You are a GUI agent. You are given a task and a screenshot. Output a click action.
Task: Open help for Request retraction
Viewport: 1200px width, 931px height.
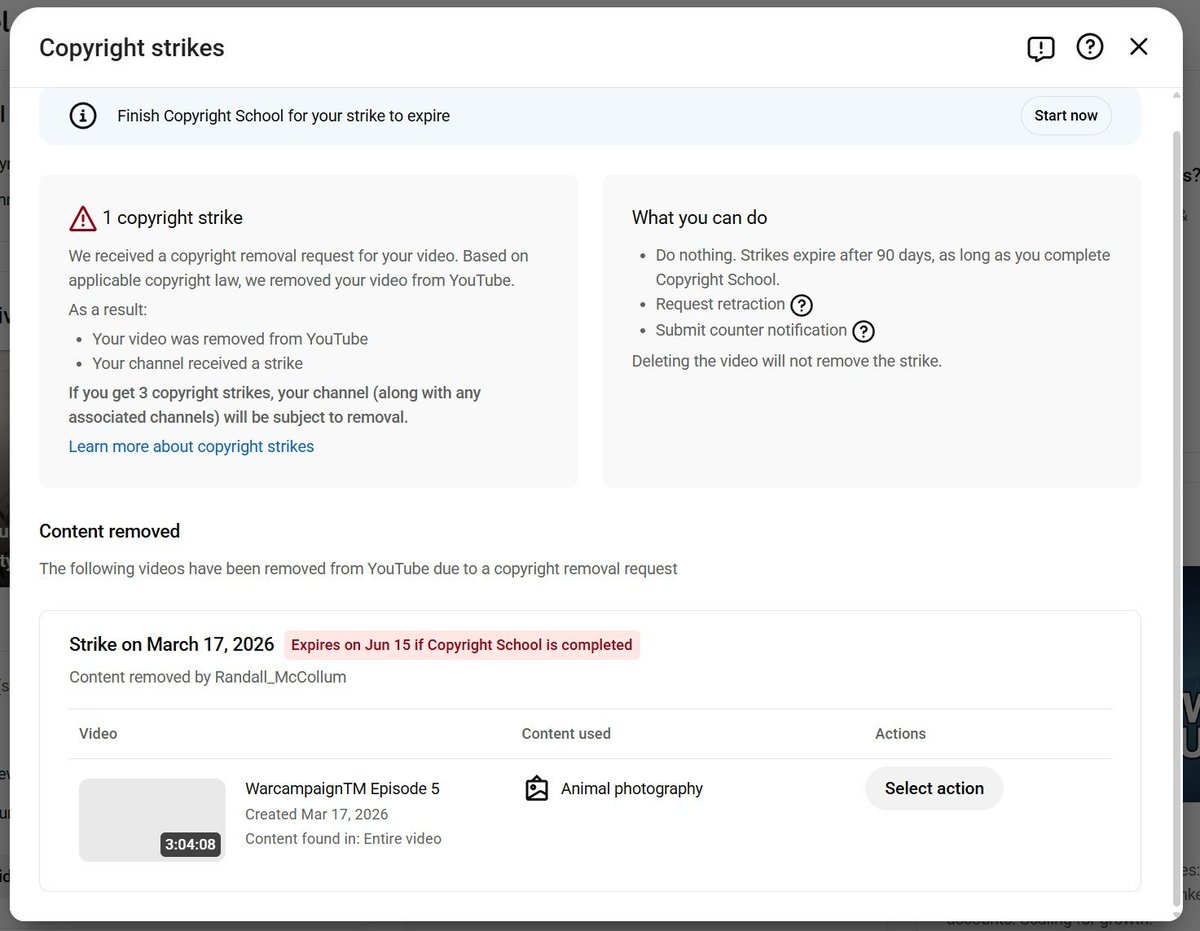(801, 305)
